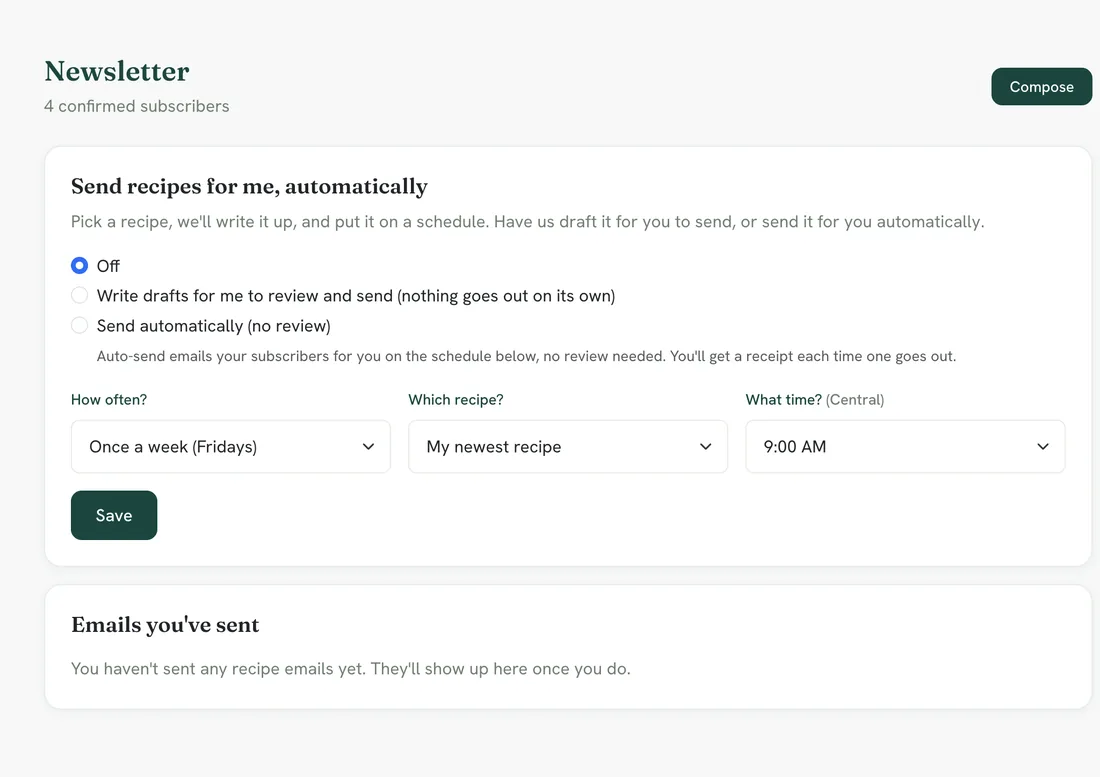Click the Newsletter page heading
This screenshot has height=777, width=1100.
pos(116,72)
